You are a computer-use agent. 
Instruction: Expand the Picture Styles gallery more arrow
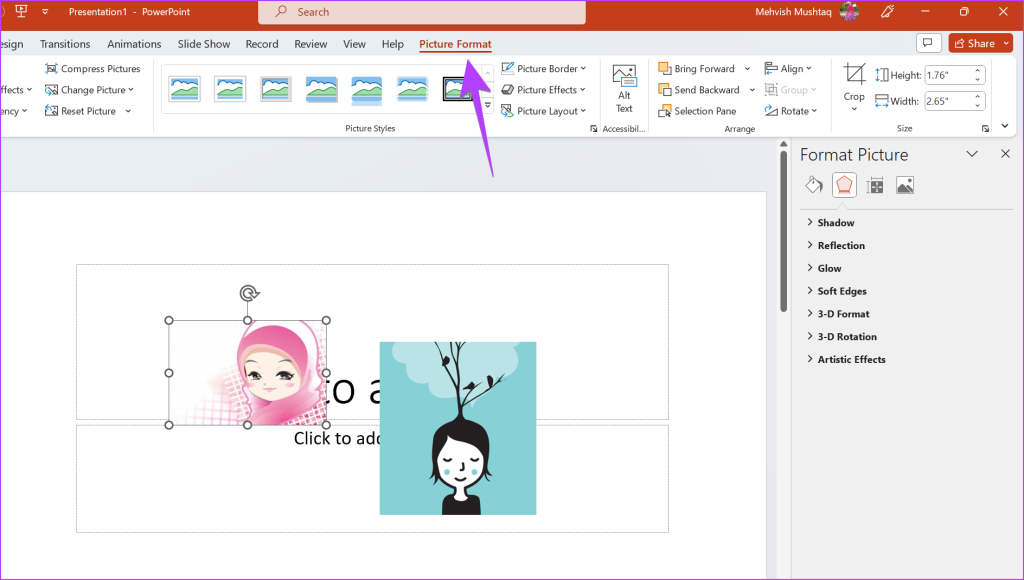488,105
